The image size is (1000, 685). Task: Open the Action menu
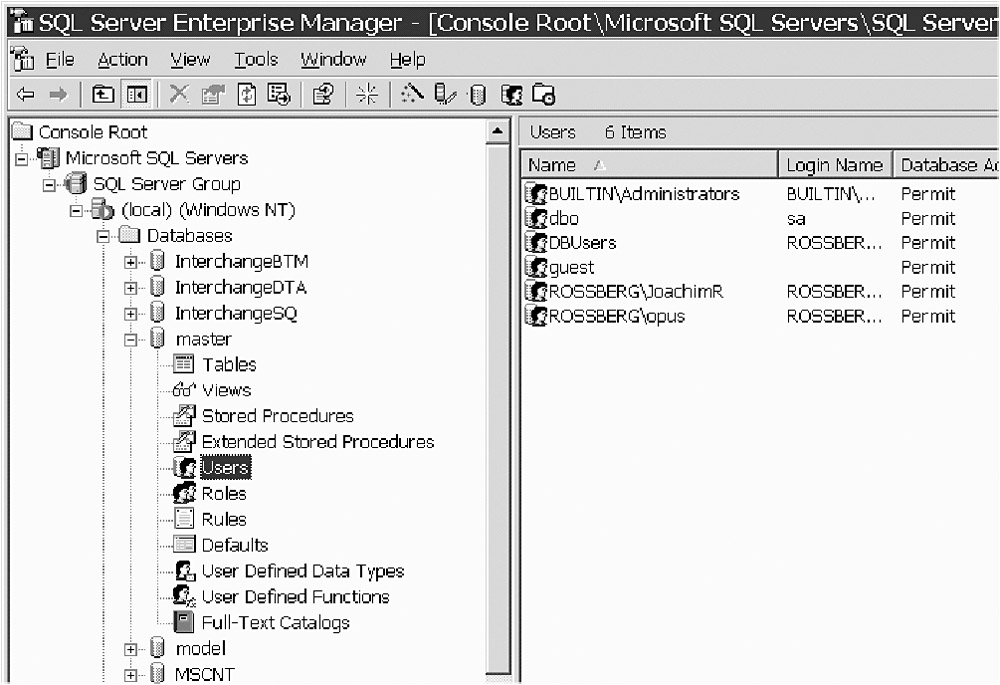click(x=122, y=60)
